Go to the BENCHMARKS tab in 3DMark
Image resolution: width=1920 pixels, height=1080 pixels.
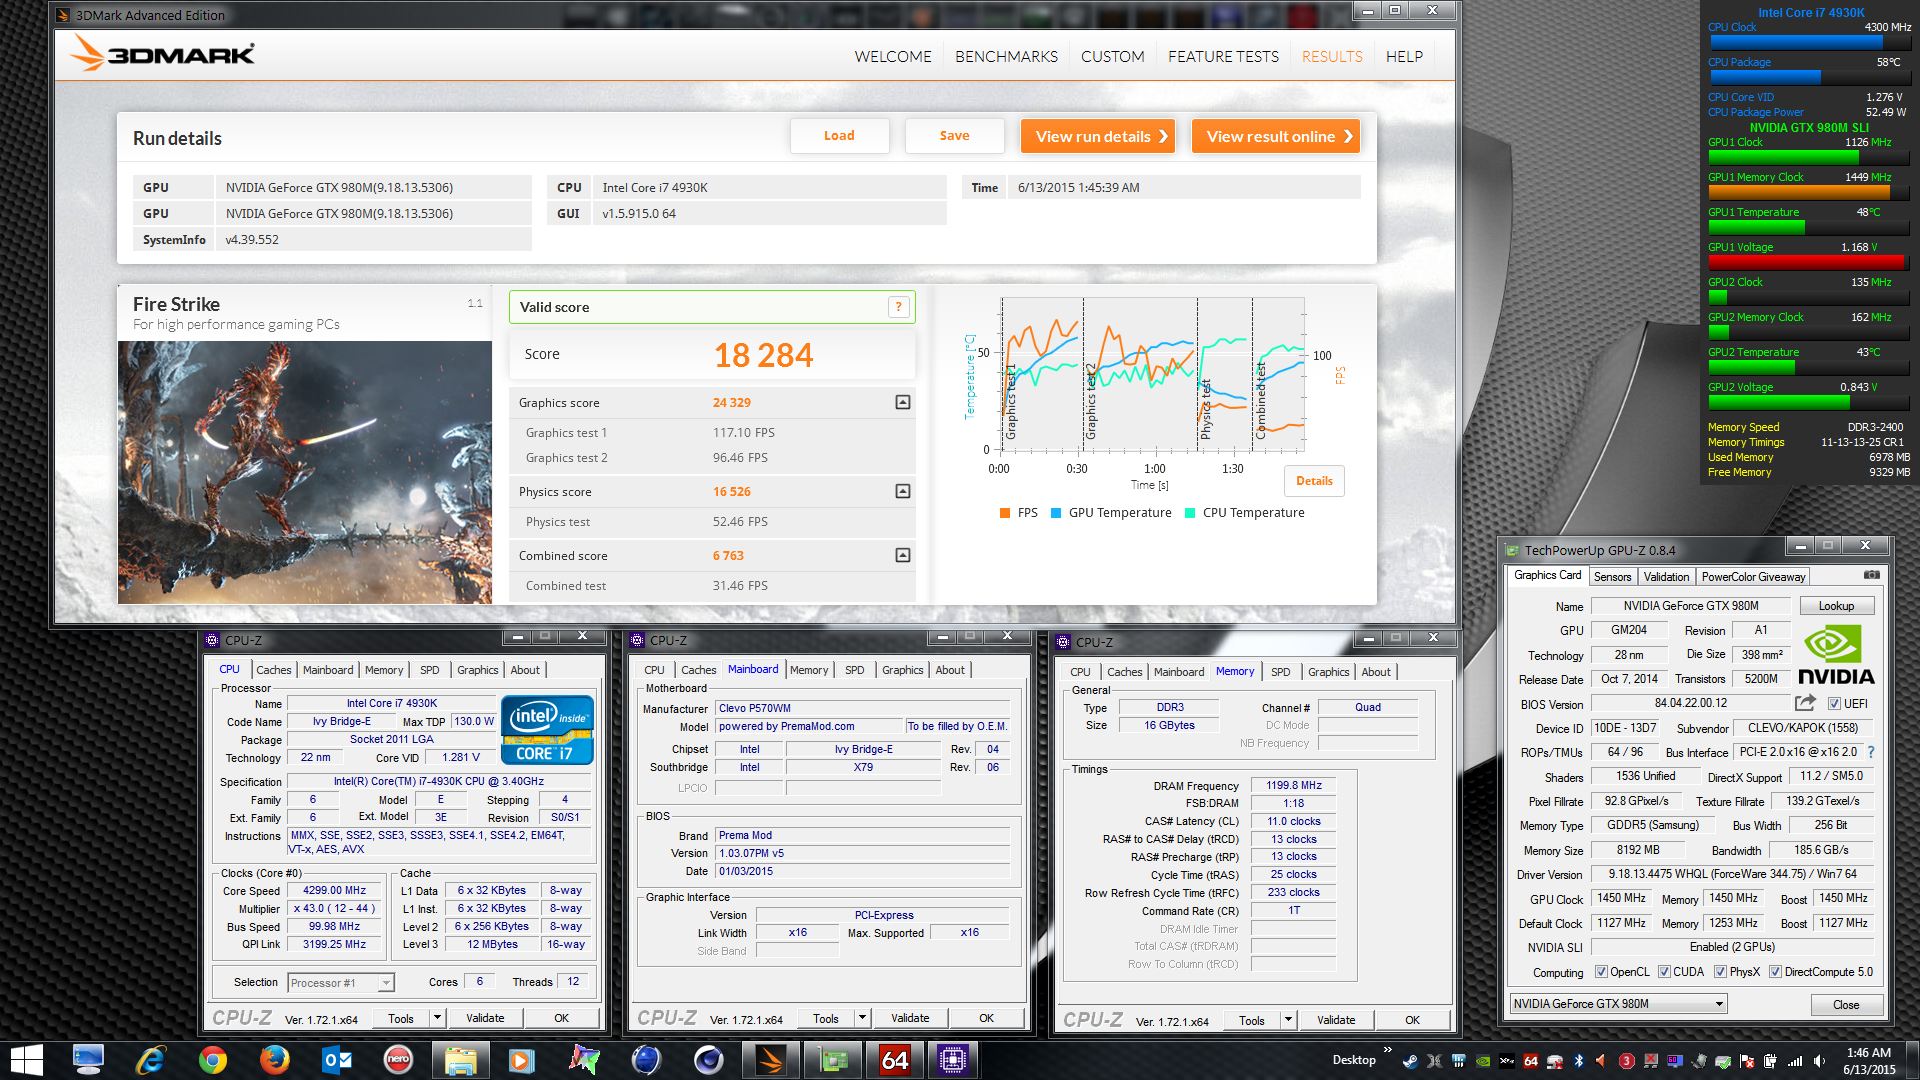[x=1006, y=57]
